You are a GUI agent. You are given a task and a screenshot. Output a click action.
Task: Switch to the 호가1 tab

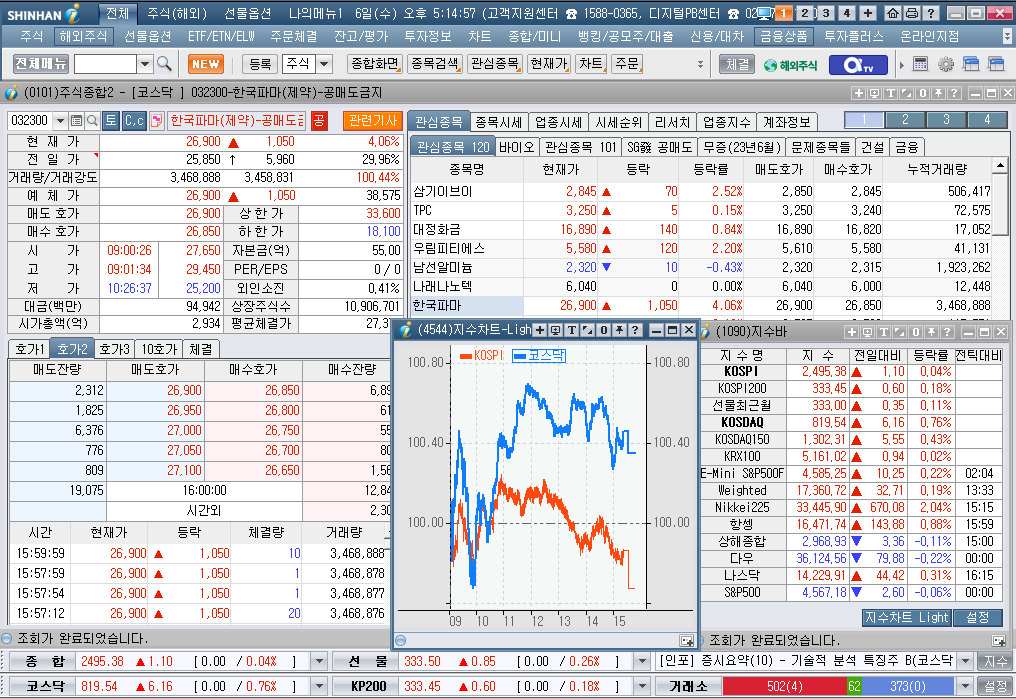pyautogui.click(x=30, y=349)
